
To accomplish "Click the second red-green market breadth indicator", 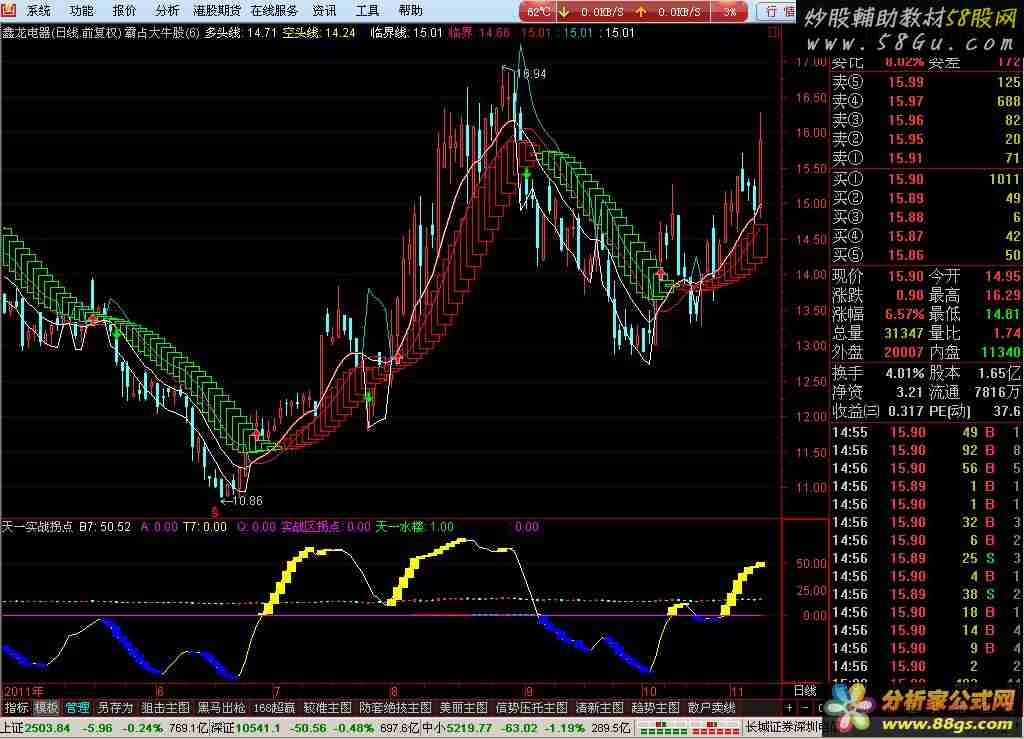I will pos(715,728).
